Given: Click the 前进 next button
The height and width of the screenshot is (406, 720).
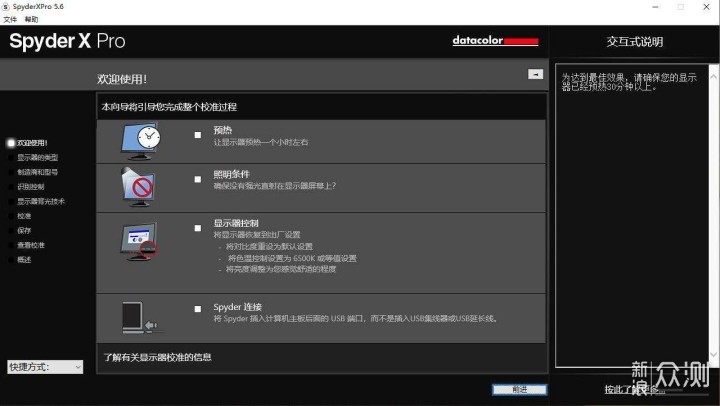Looking at the screenshot, I should click(x=519, y=389).
